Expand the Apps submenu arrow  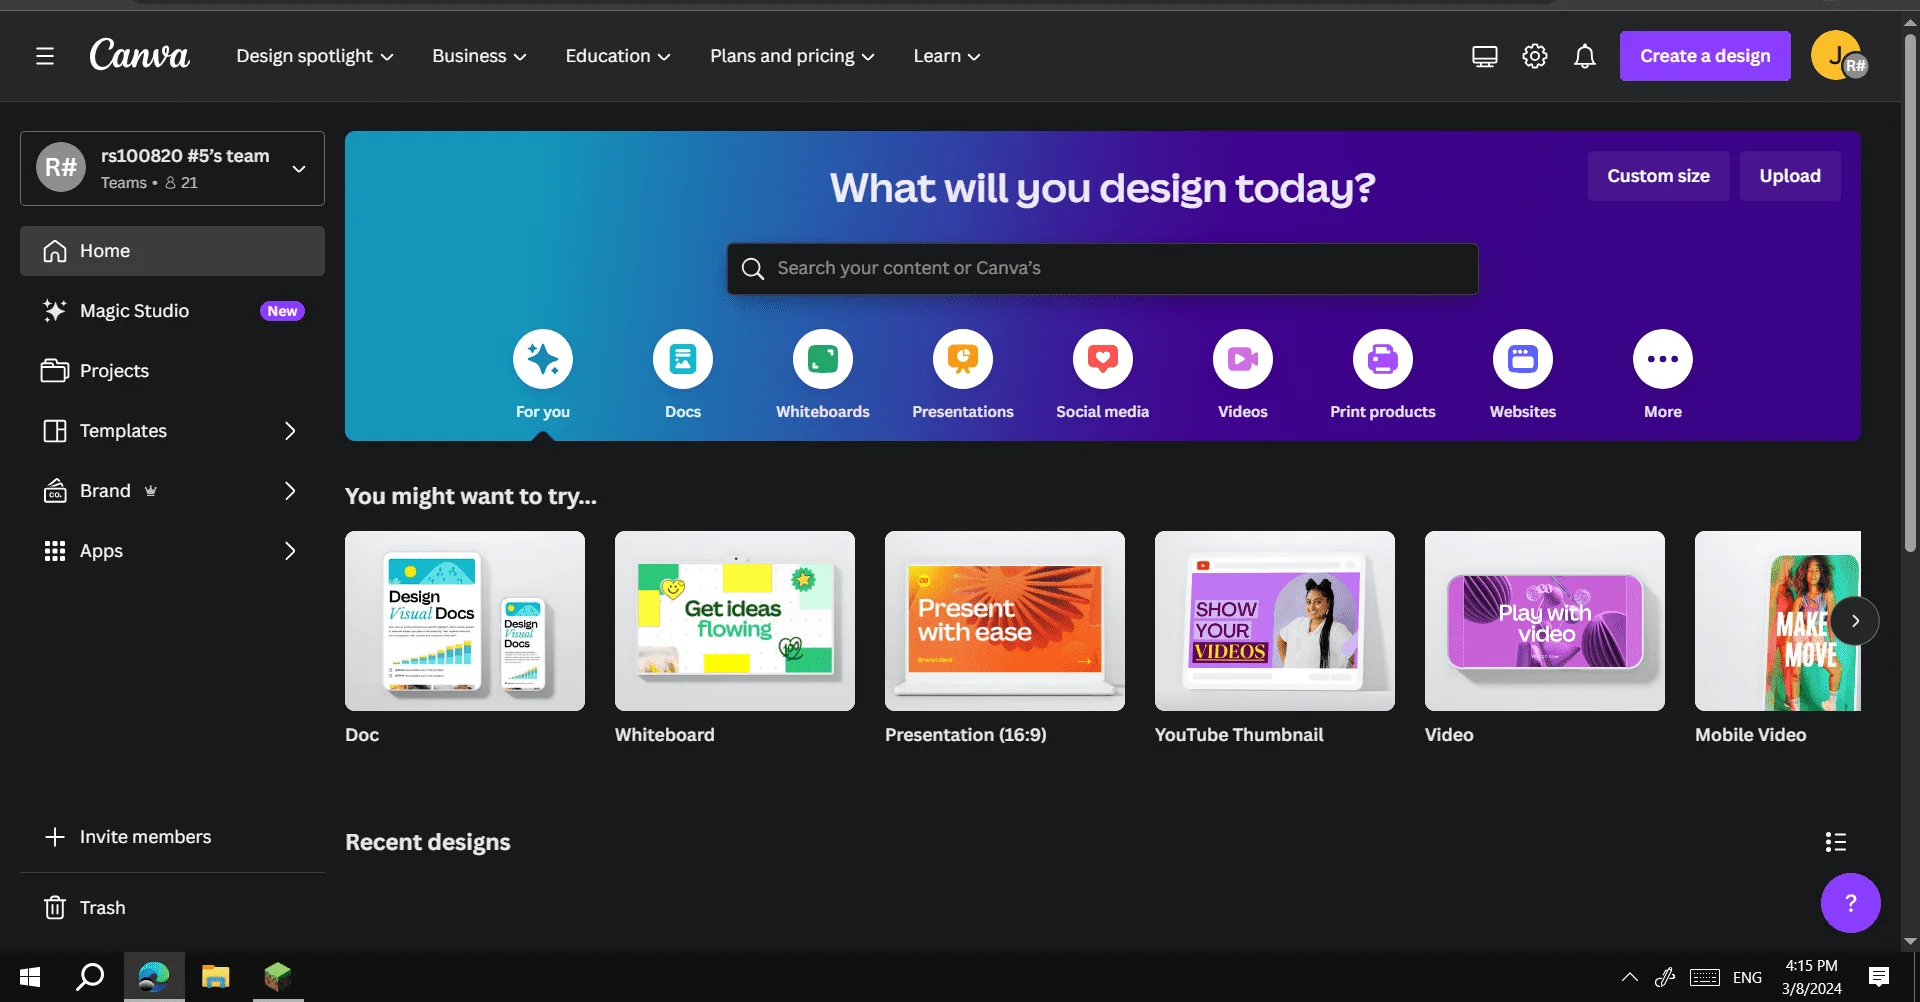290,551
